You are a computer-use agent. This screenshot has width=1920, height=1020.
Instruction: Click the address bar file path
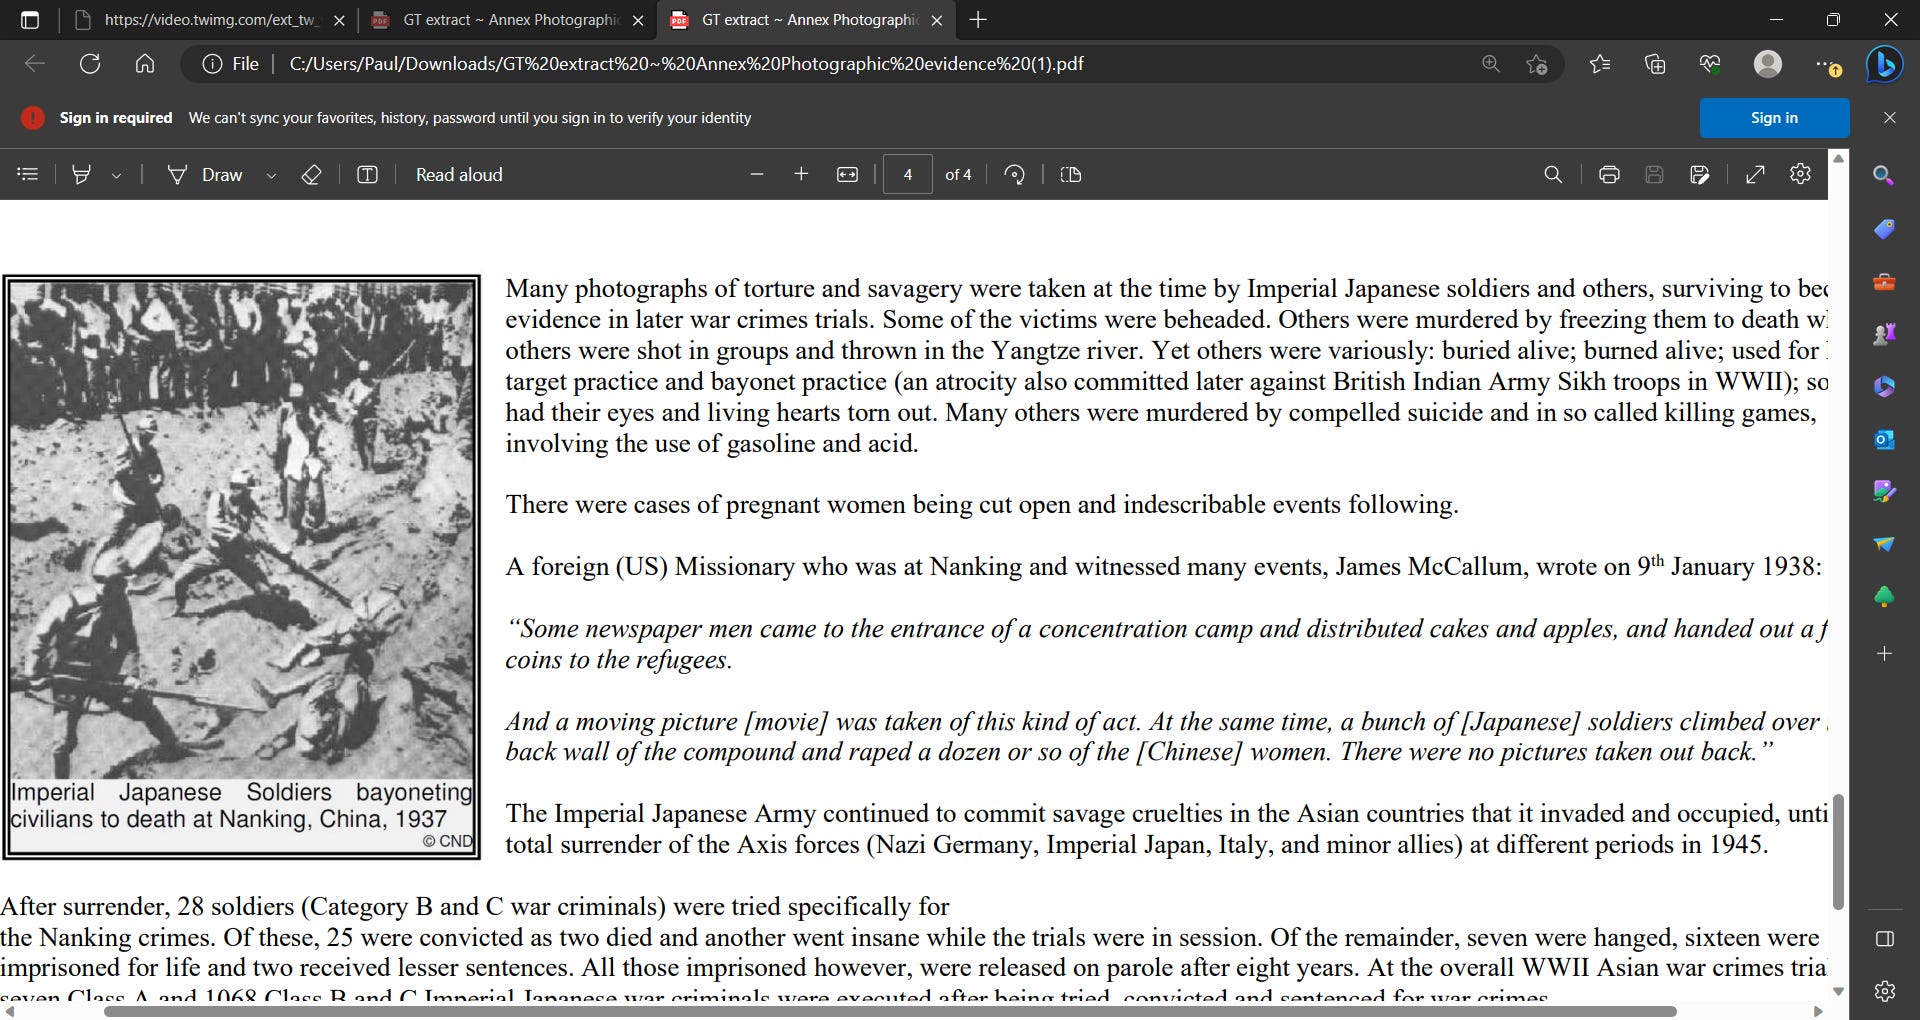pos(686,64)
